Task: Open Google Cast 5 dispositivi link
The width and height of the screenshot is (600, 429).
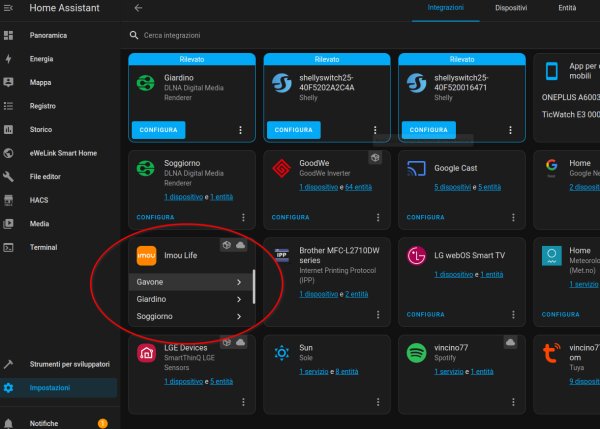Action: click(452, 187)
